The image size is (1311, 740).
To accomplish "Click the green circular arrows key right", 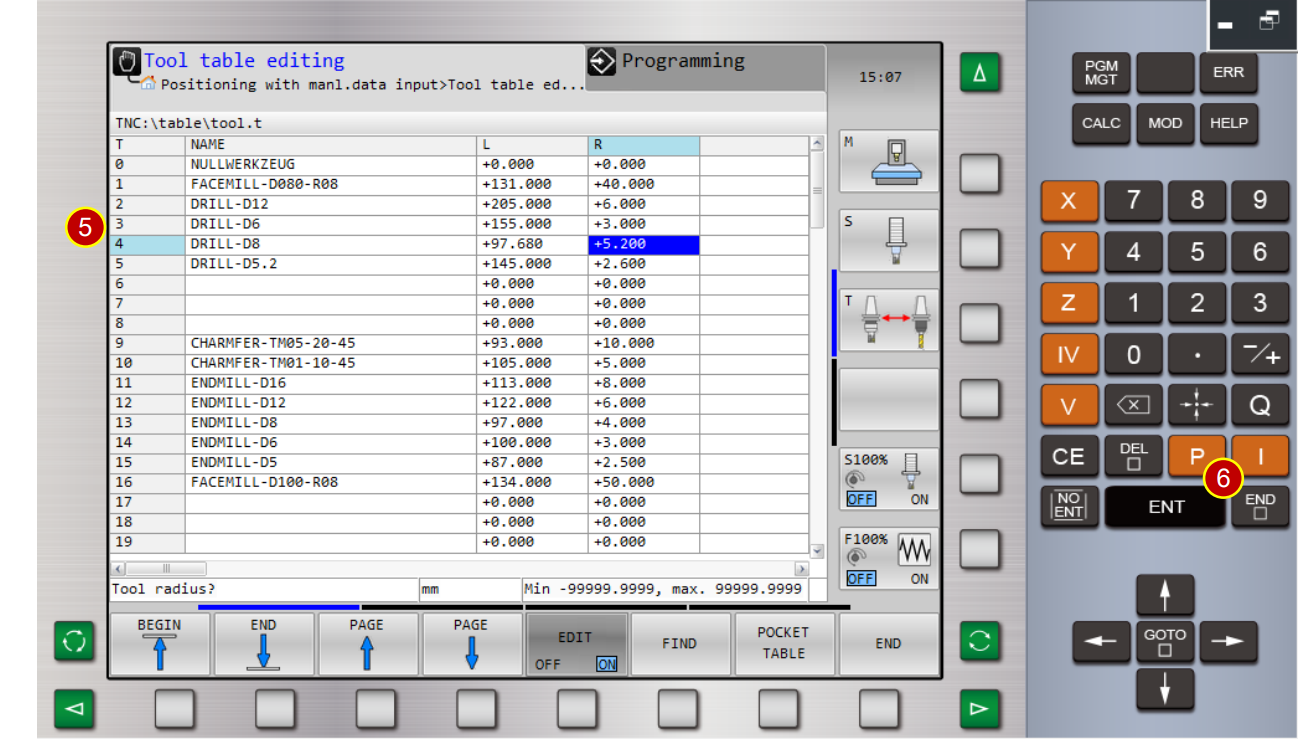I will 980,641.
